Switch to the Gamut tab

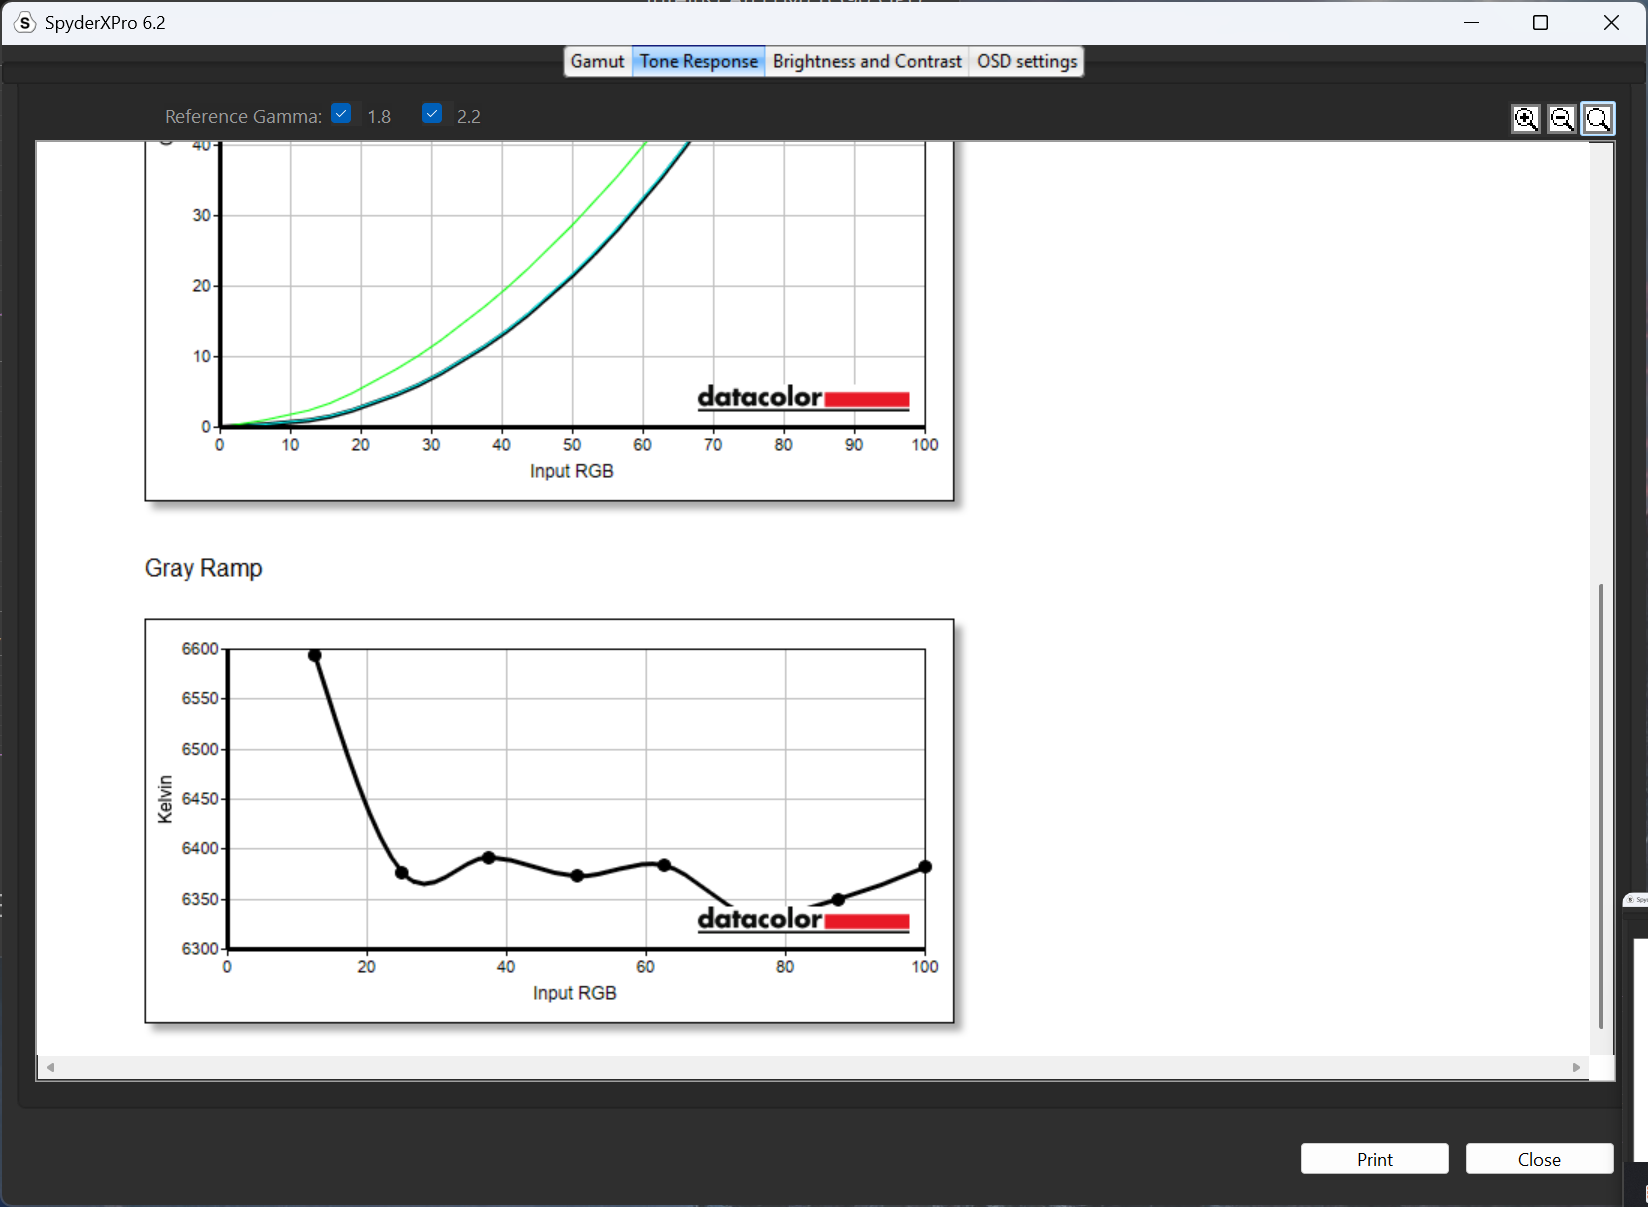[597, 61]
